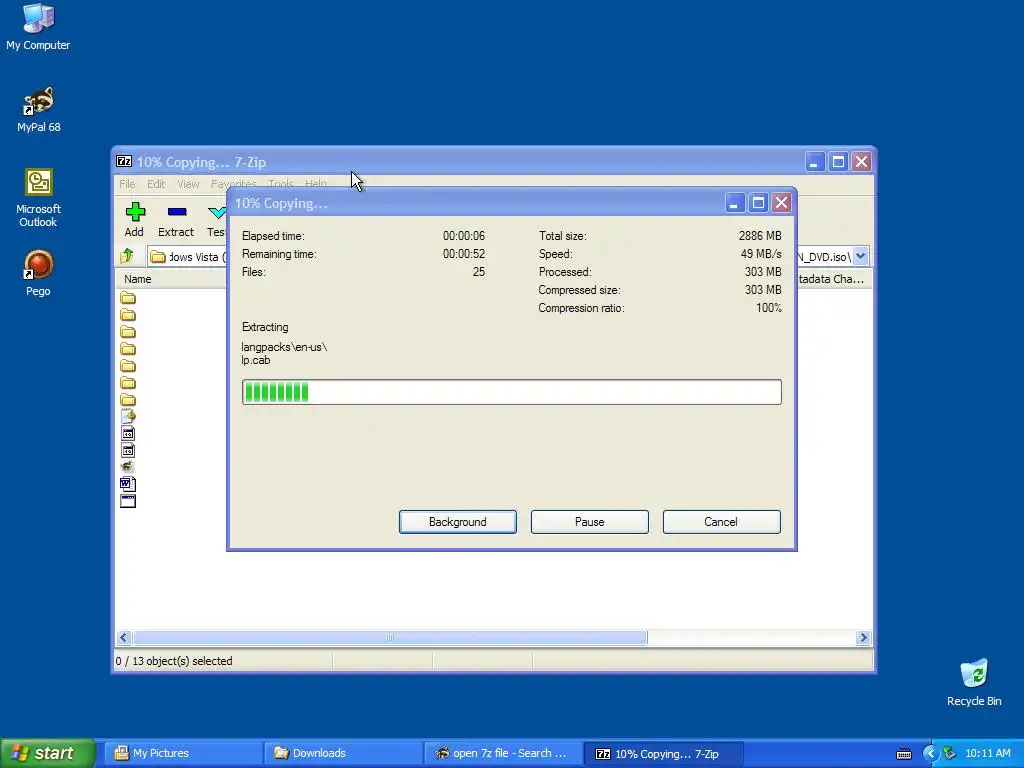Viewport: 1024px width, 768px height.
Task: Click the horizontal scrollbar thumb in file list
Action: (390, 637)
